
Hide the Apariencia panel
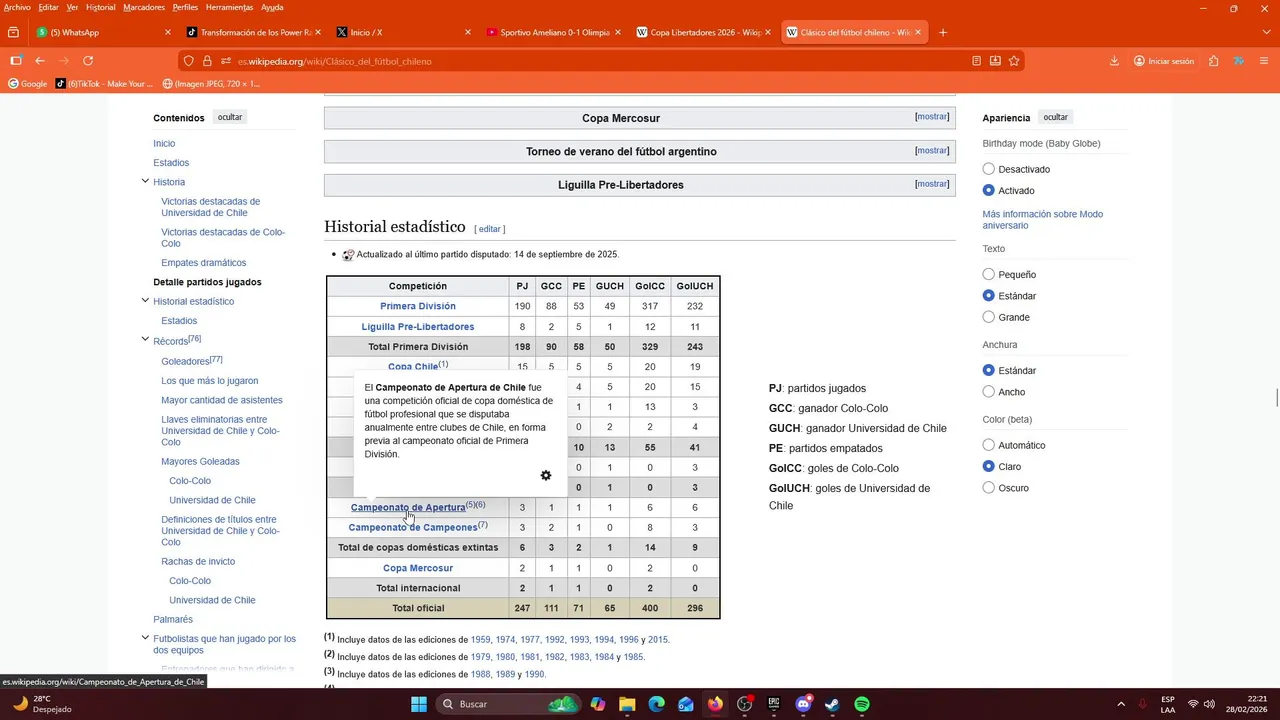(x=1056, y=117)
